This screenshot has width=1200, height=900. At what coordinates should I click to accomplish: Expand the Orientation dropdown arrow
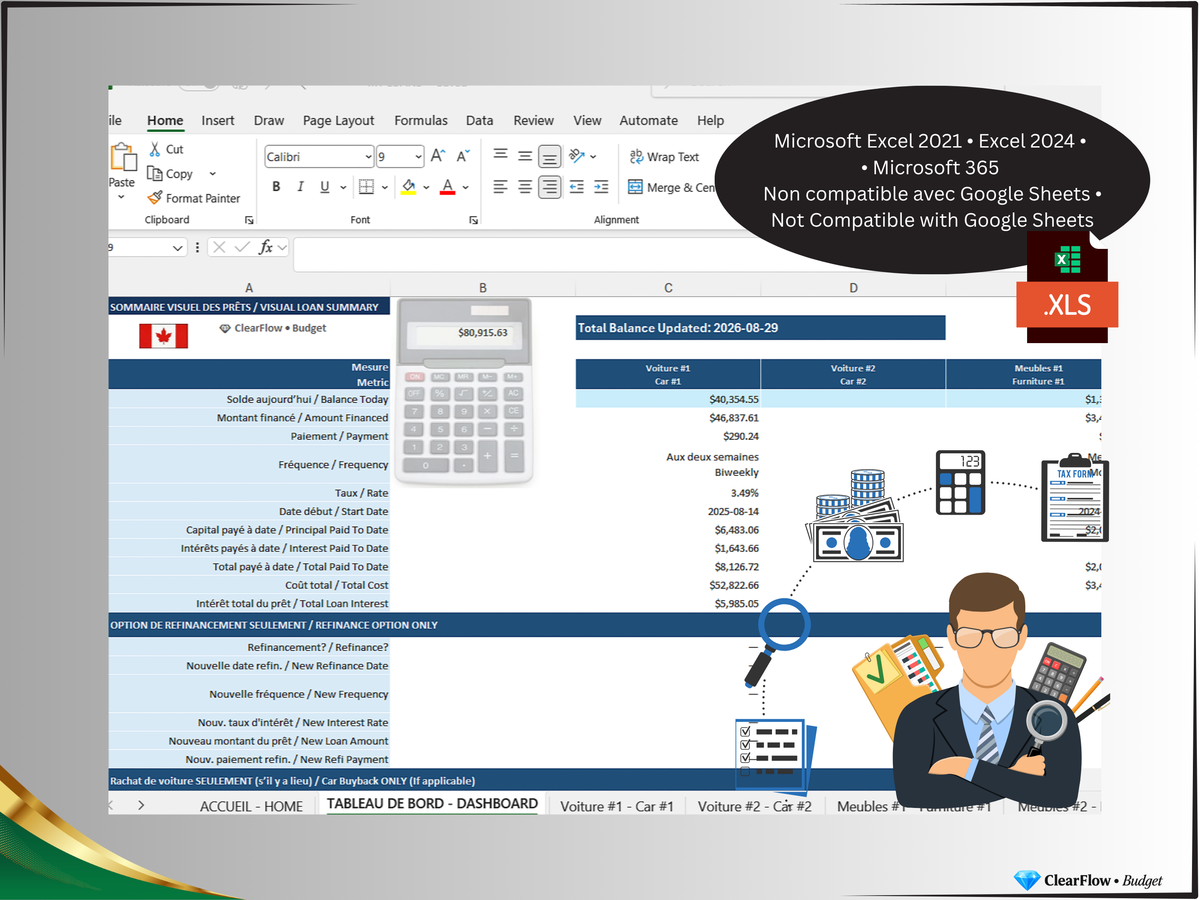pos(593,156)
